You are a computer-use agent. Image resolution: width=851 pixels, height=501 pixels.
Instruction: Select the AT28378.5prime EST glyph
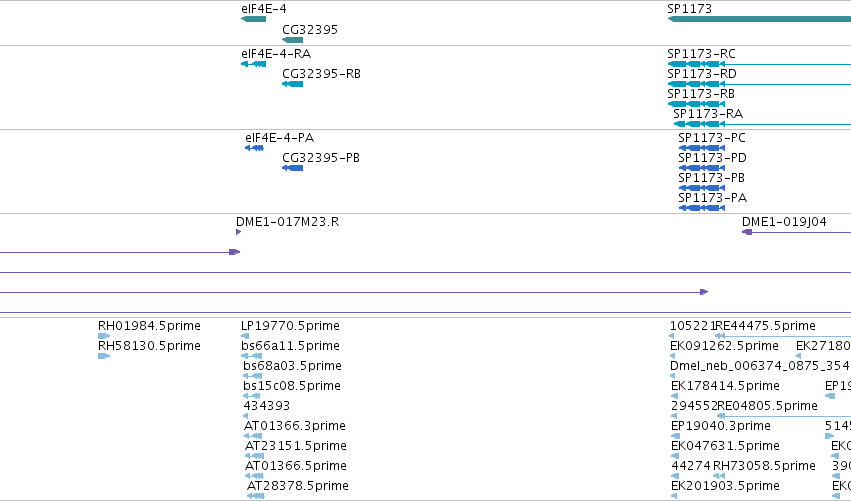[256, 496]
